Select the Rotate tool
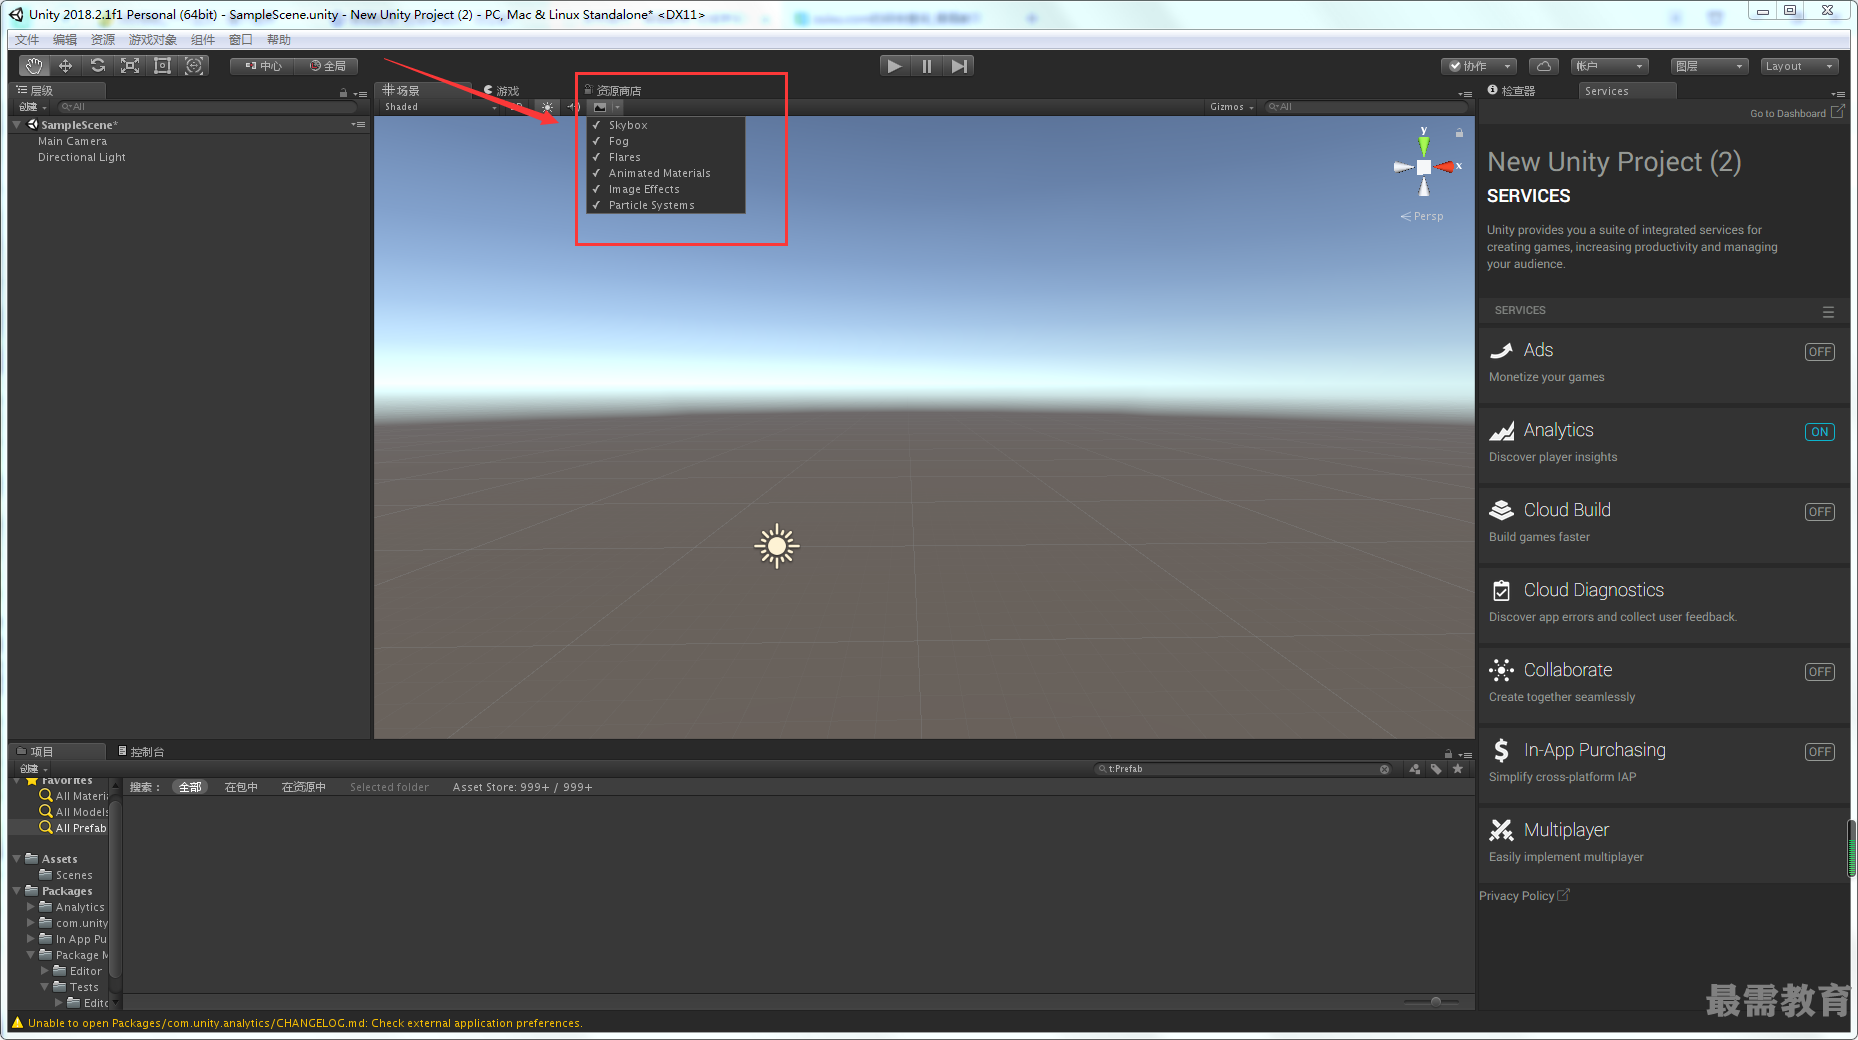 coord(98,66)
